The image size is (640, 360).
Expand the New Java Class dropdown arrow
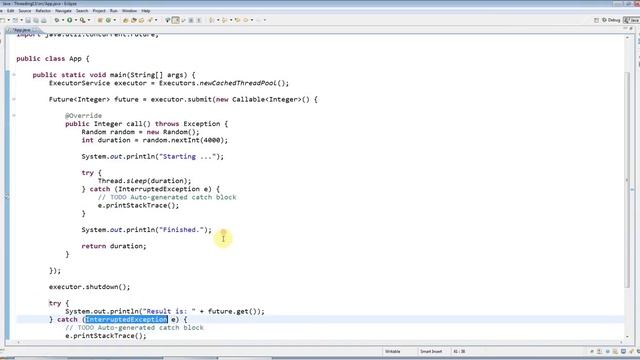(114, 20)
